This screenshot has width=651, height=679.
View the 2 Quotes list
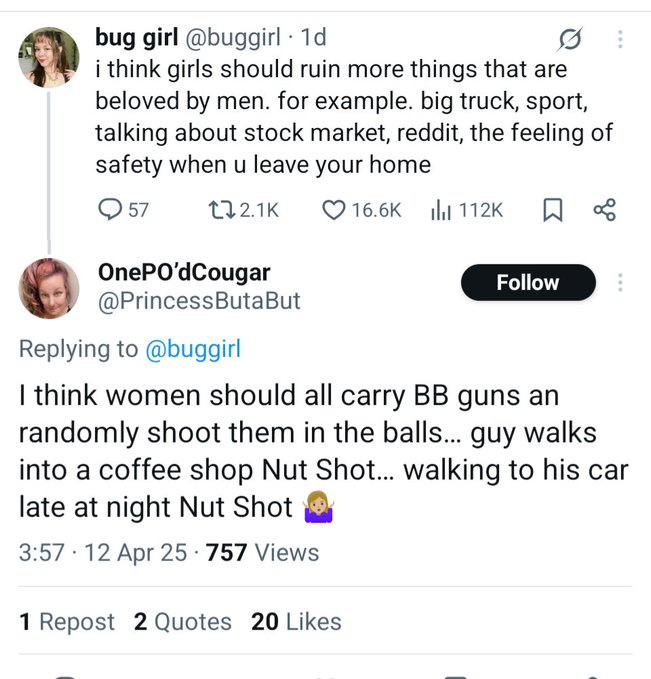coord(182,622)
